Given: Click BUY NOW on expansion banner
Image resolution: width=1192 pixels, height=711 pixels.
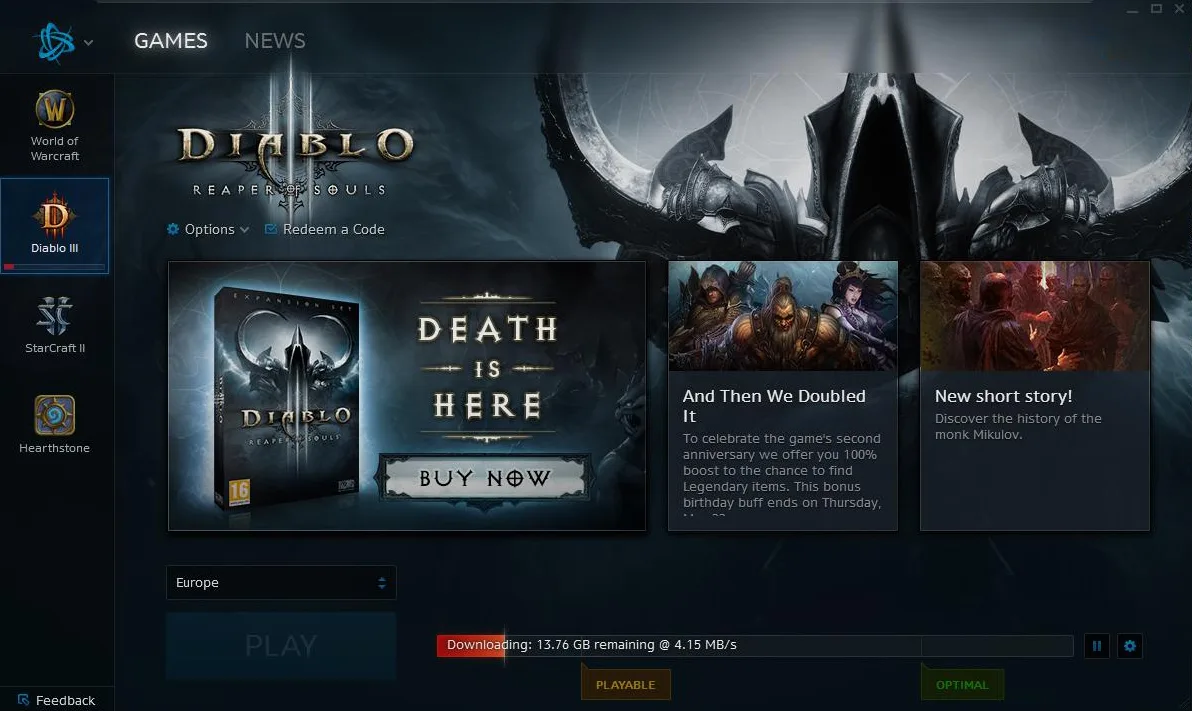Looking at the screenshot, I should pyautogui.click(x=484, y=478).
